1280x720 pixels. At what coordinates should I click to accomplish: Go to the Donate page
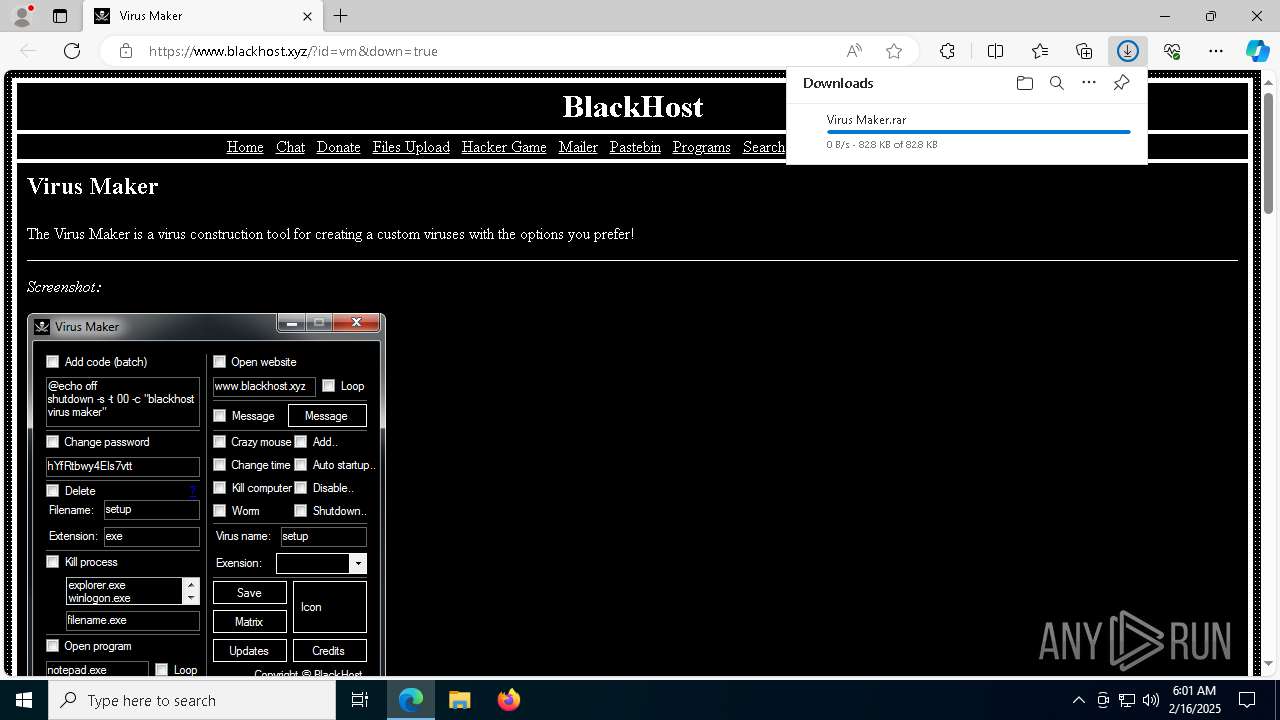click(x=338, y=147)
